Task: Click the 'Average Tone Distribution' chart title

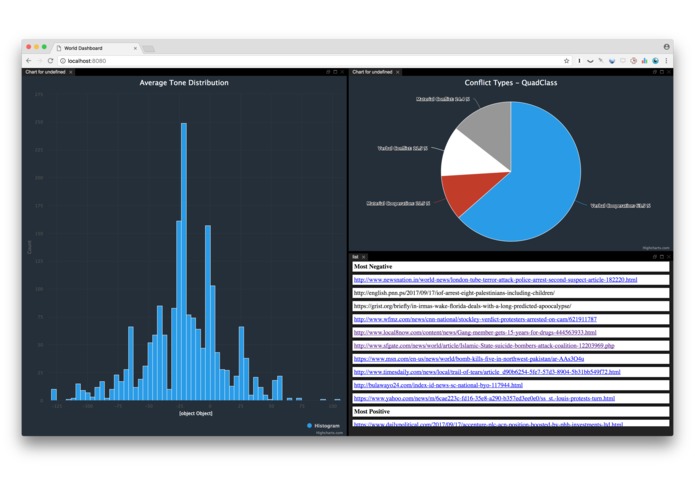Action: pos(184,83)
